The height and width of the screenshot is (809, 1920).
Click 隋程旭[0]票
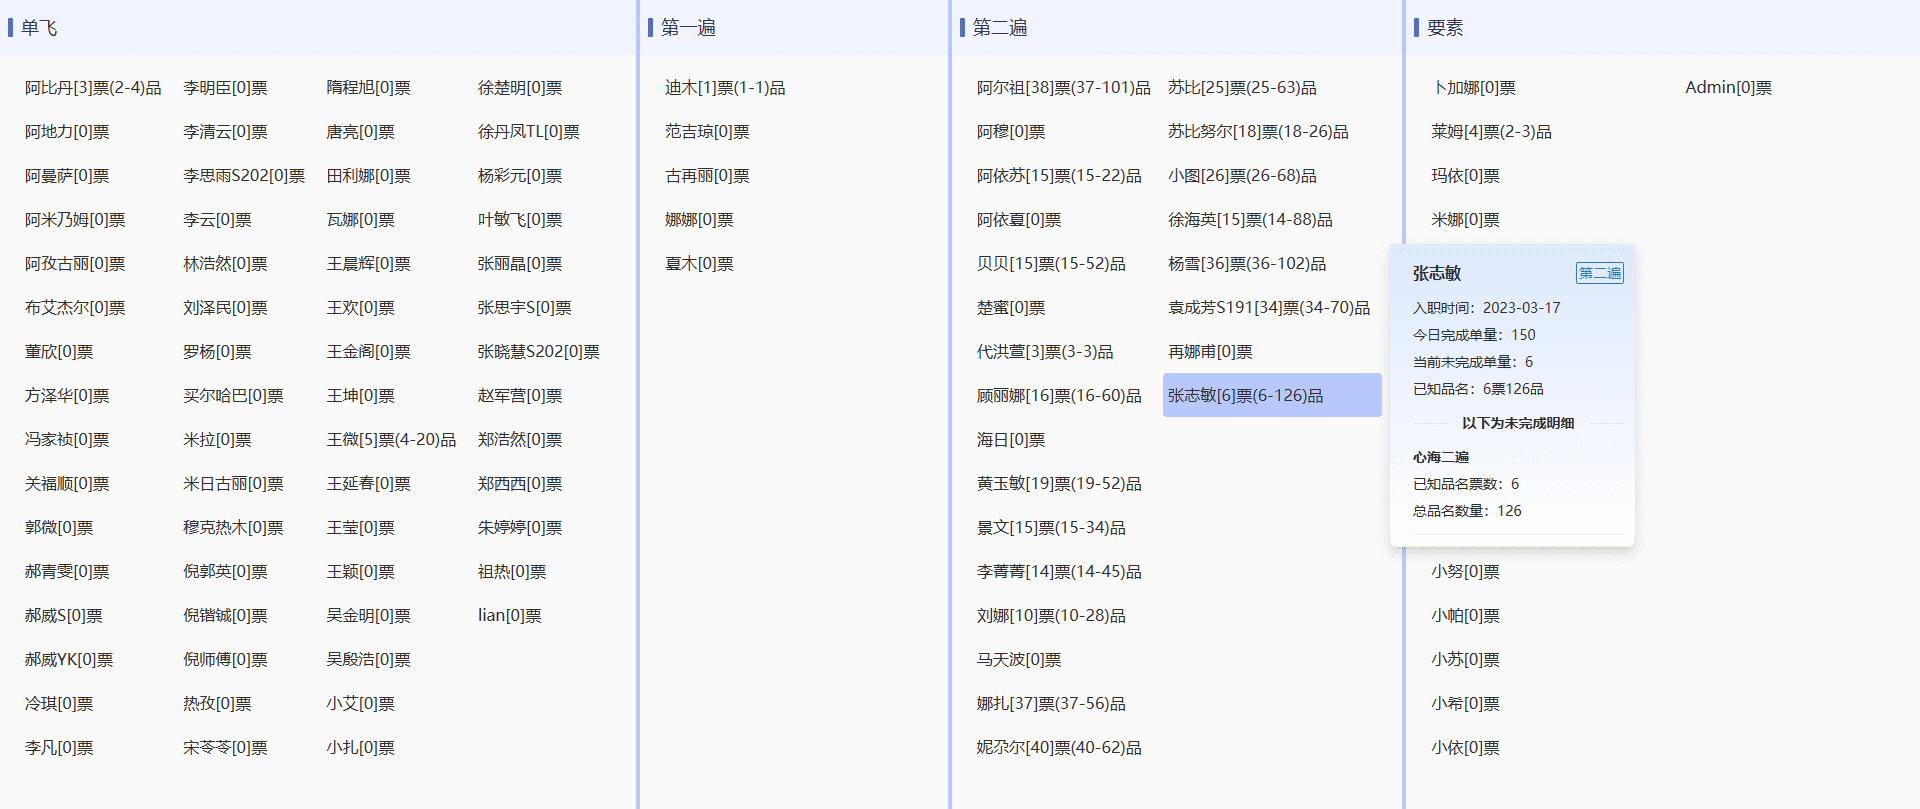(369, 88)
